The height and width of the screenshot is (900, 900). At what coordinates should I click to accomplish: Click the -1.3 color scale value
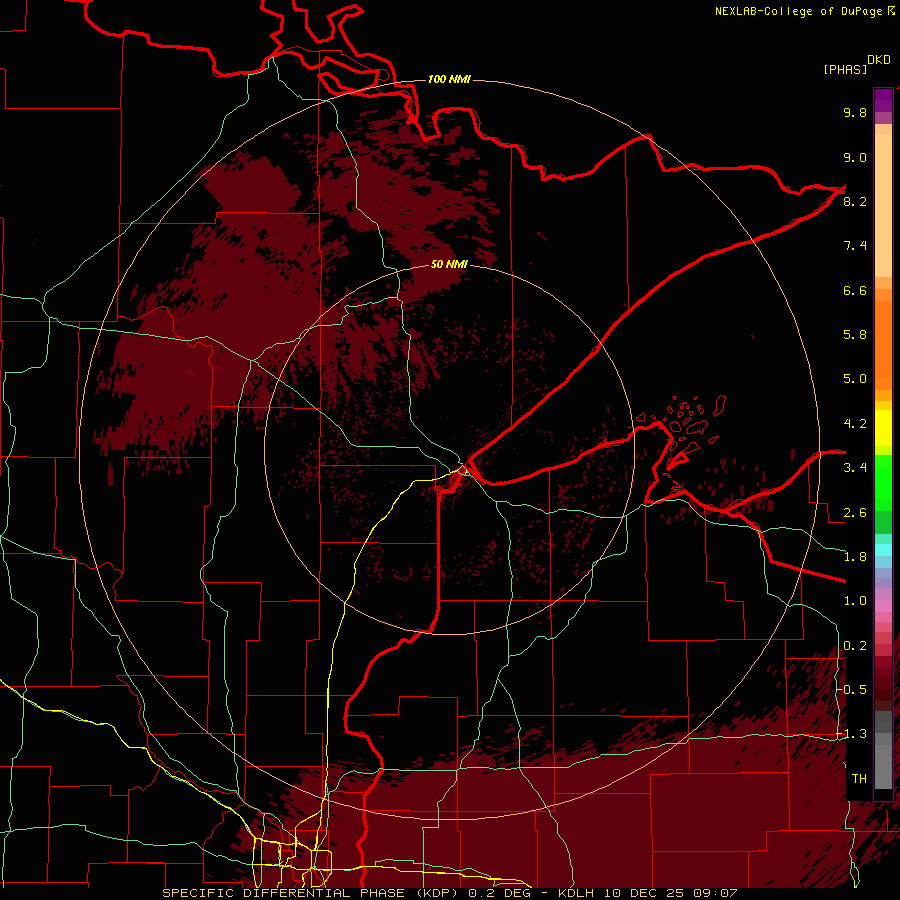click(851, 734)
